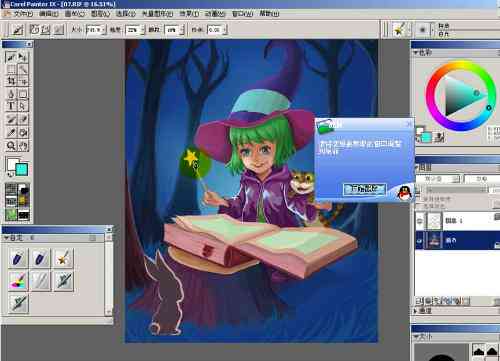500x361 pixels.
Task: Click the button in the QQ popup
Action: tap(365, 189)
